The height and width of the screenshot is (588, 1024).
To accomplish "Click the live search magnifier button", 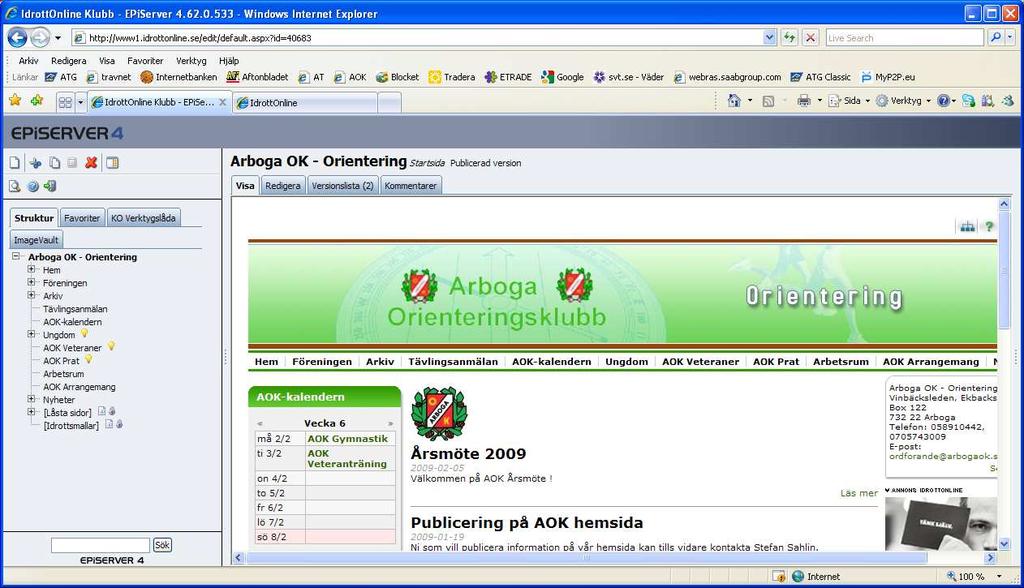I will click(995, 37).
